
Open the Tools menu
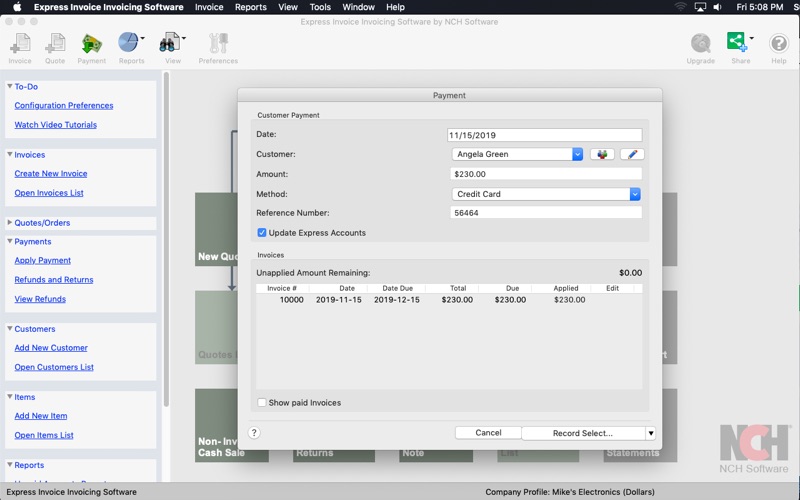(x=320, y=7)
